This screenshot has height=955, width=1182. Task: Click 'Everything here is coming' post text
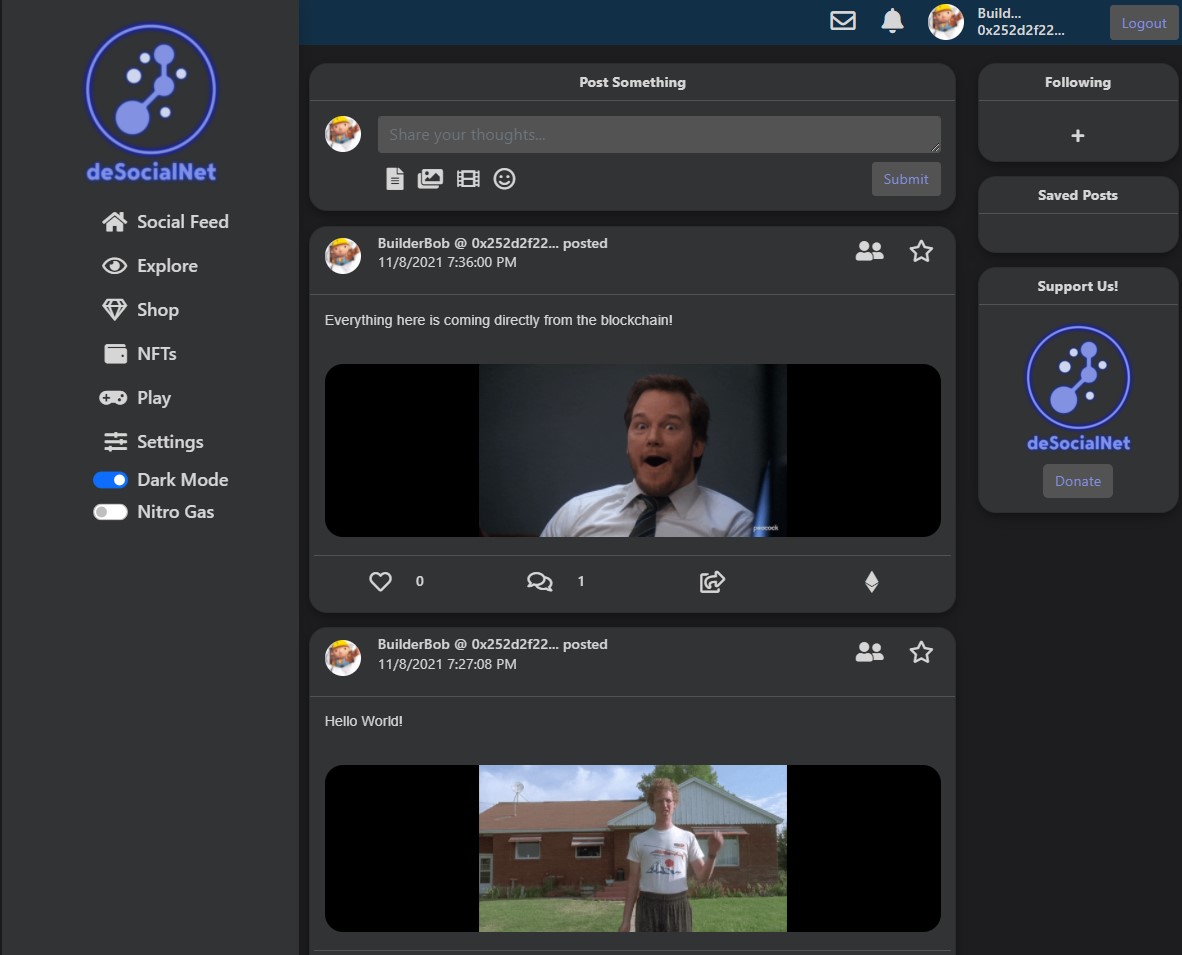(498, 320)
